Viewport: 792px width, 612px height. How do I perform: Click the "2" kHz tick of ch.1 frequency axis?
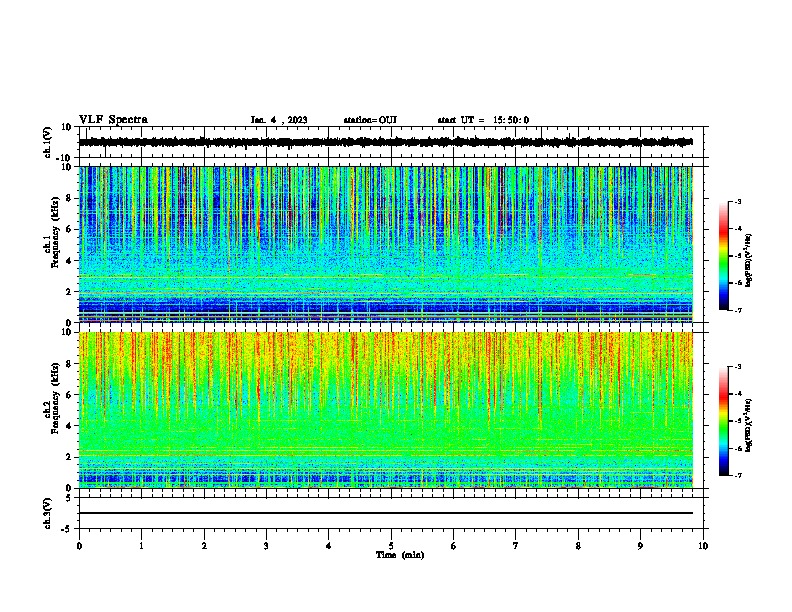point(69,292)
